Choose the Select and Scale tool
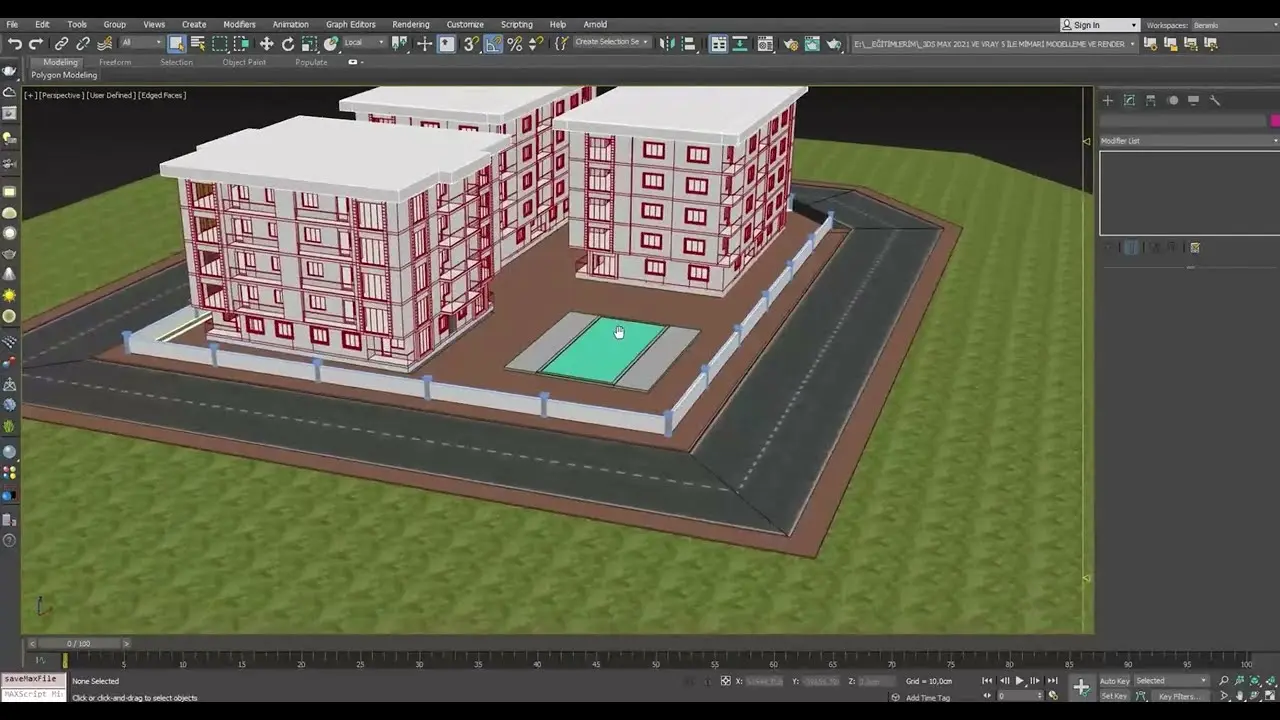Screen dimensions: 1280x720 tap(309, 44)
